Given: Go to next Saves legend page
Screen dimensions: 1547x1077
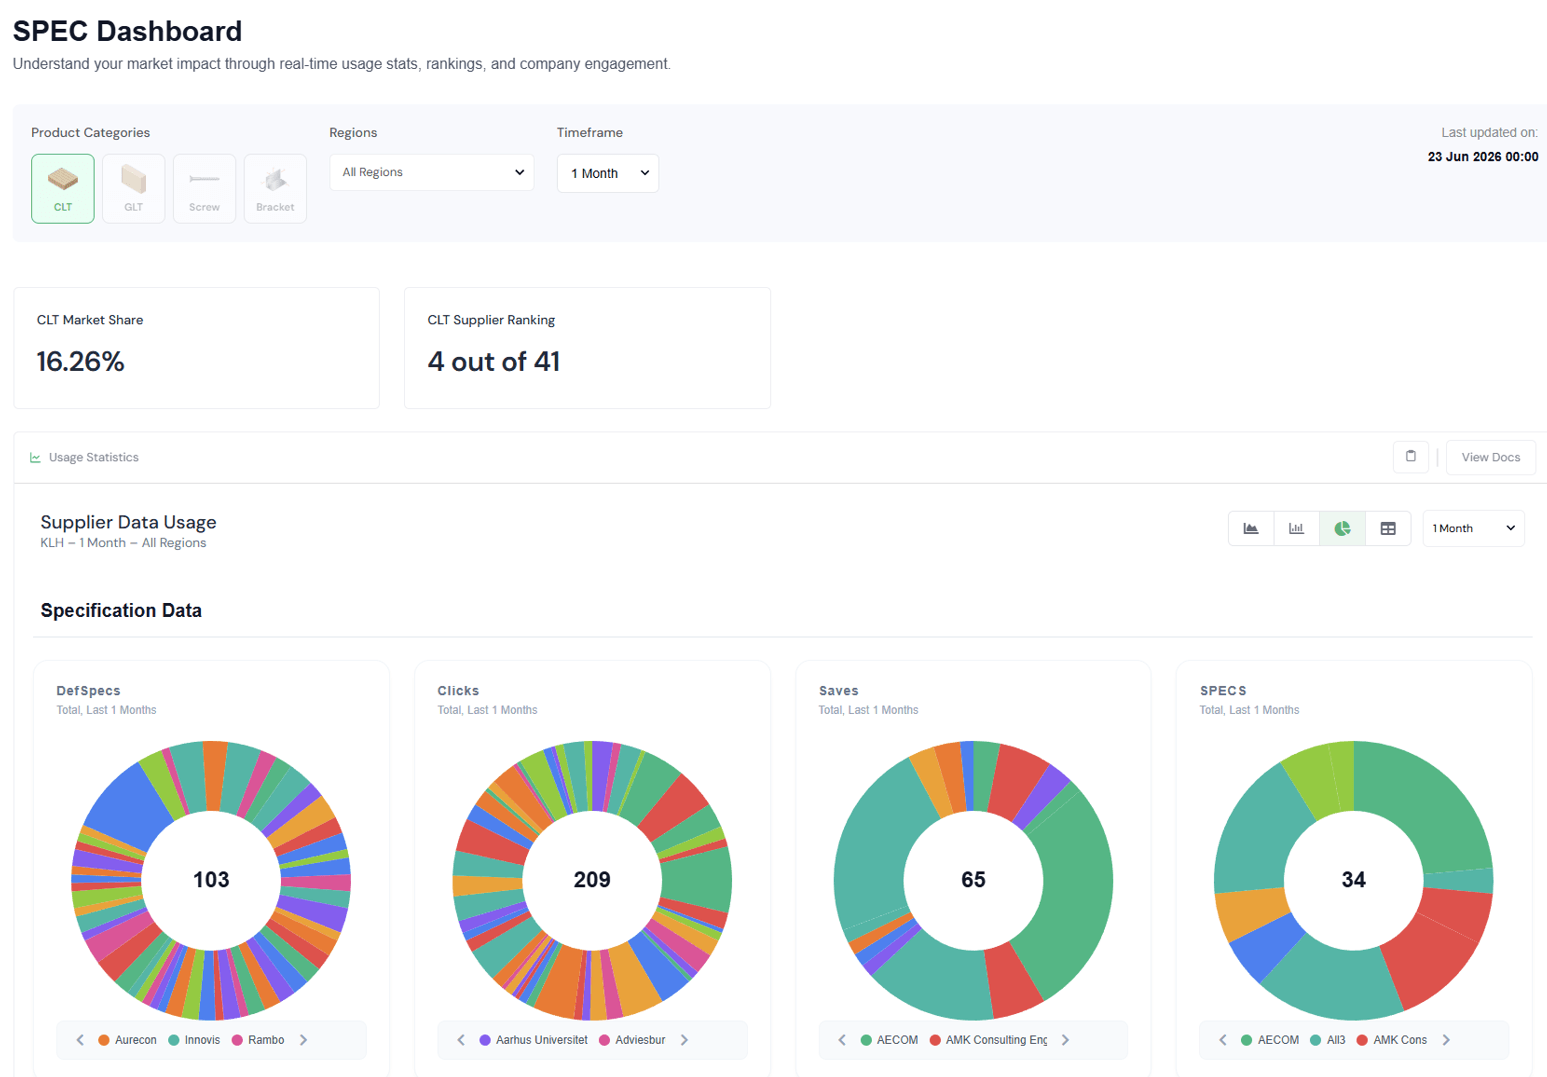Looking at the screenshot, I should pyautogui.click(x=1066, y=1040).
